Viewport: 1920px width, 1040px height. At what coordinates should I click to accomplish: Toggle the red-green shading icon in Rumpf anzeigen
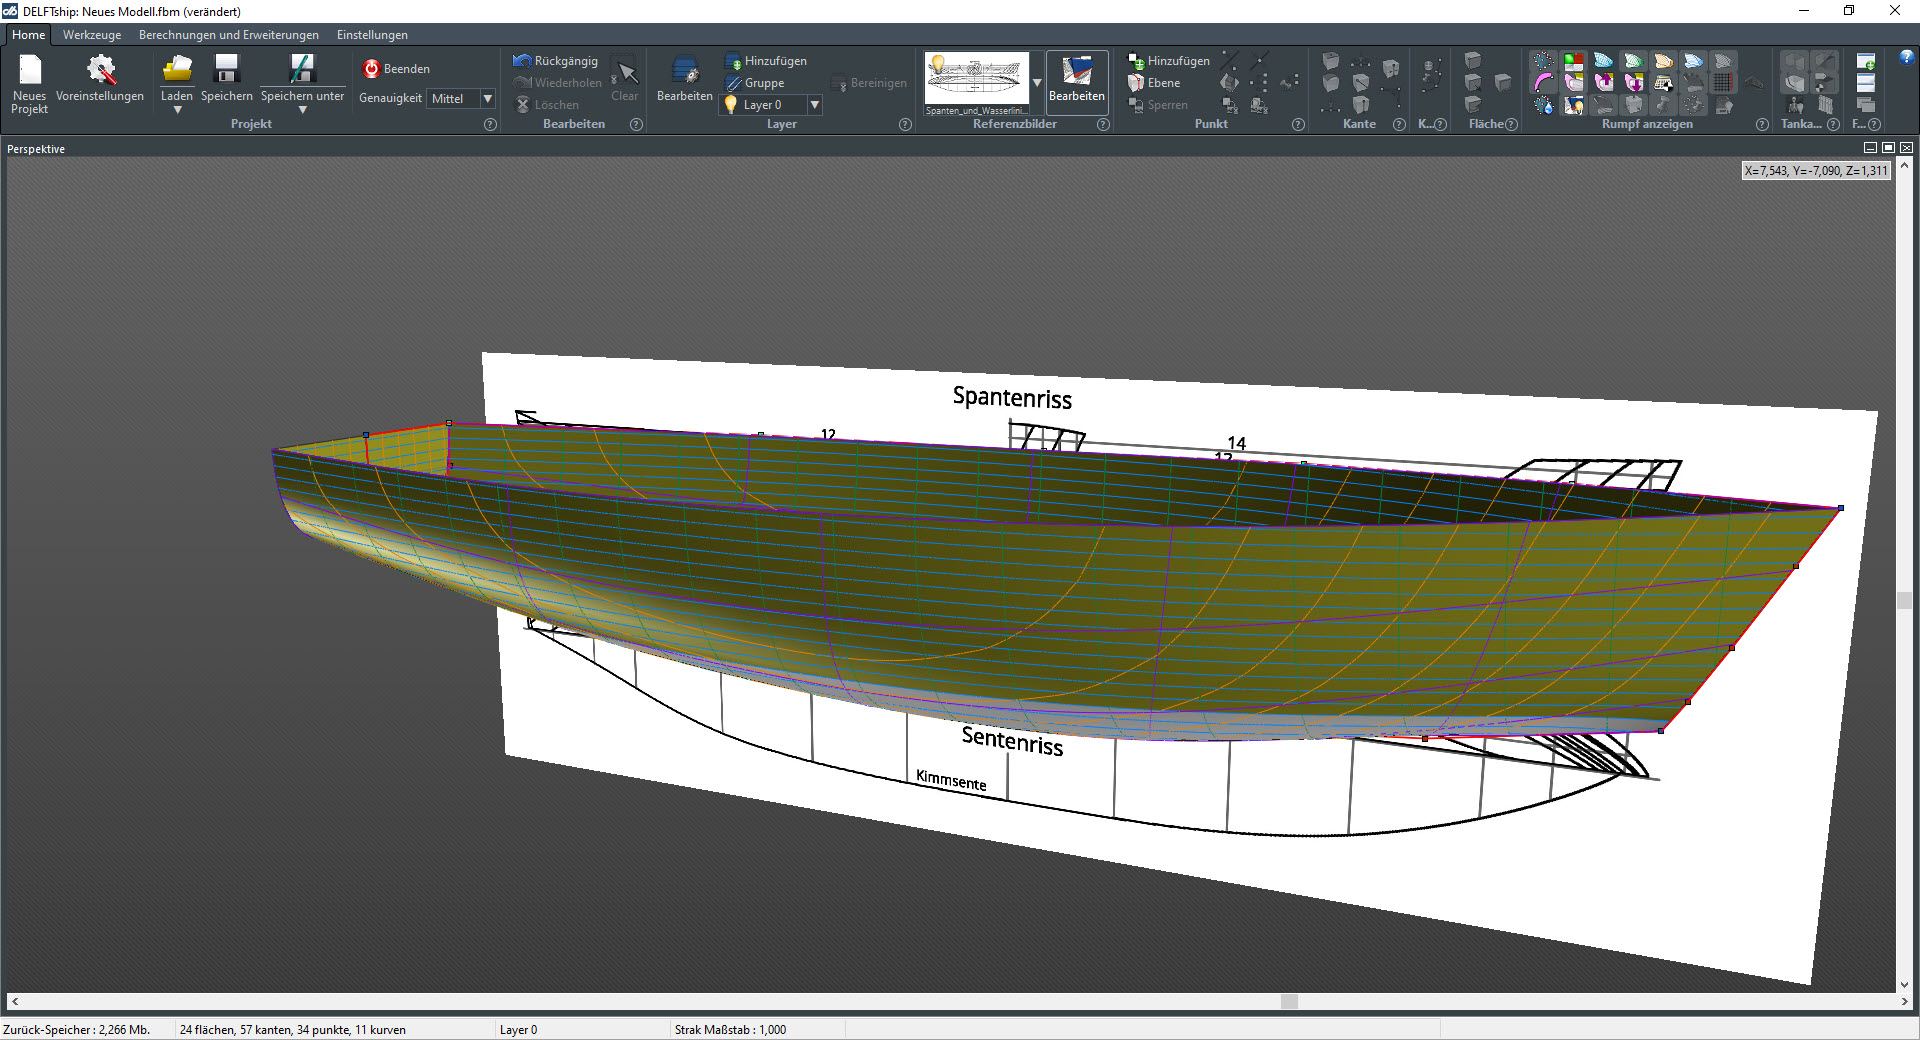coord(1574,62)
